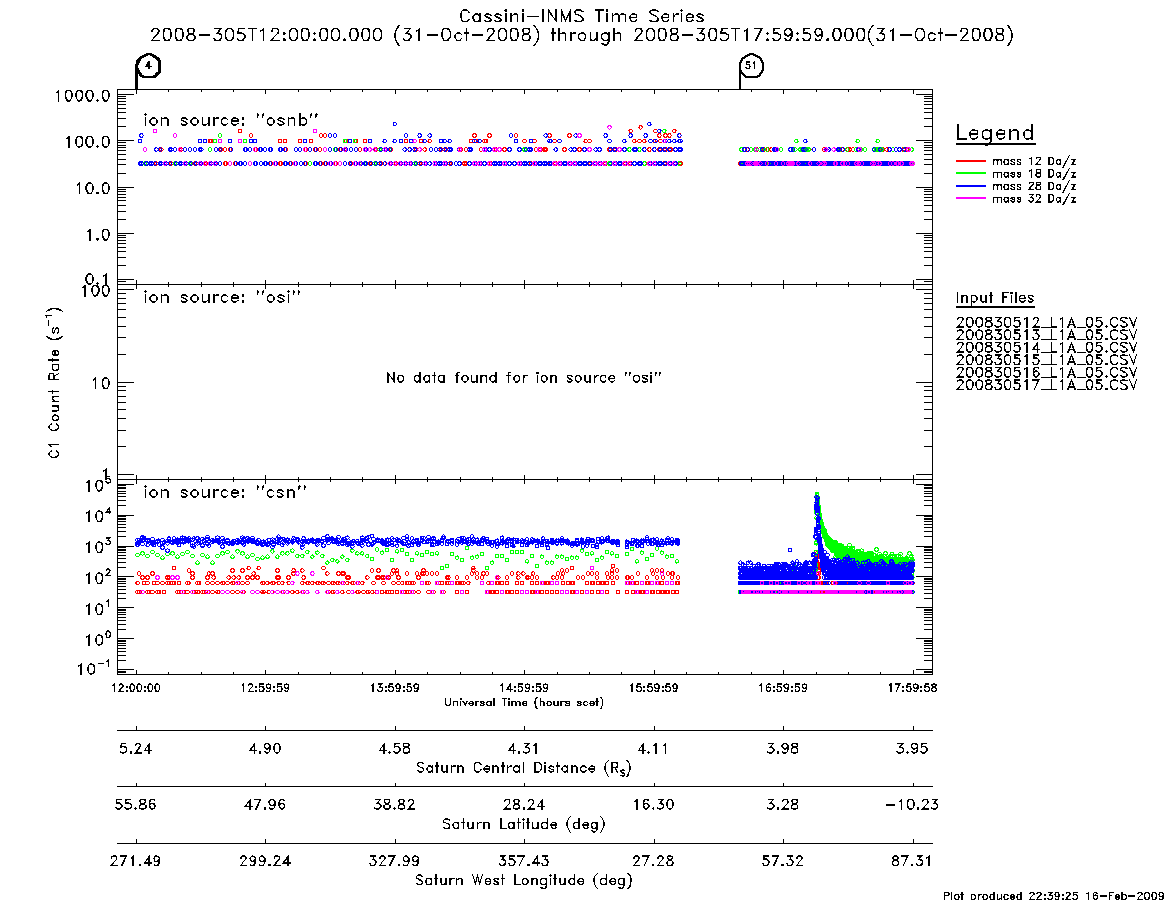Click the 15:59:59 time tick label
This screenshot has width=1165, height=900.
(654, 688)
